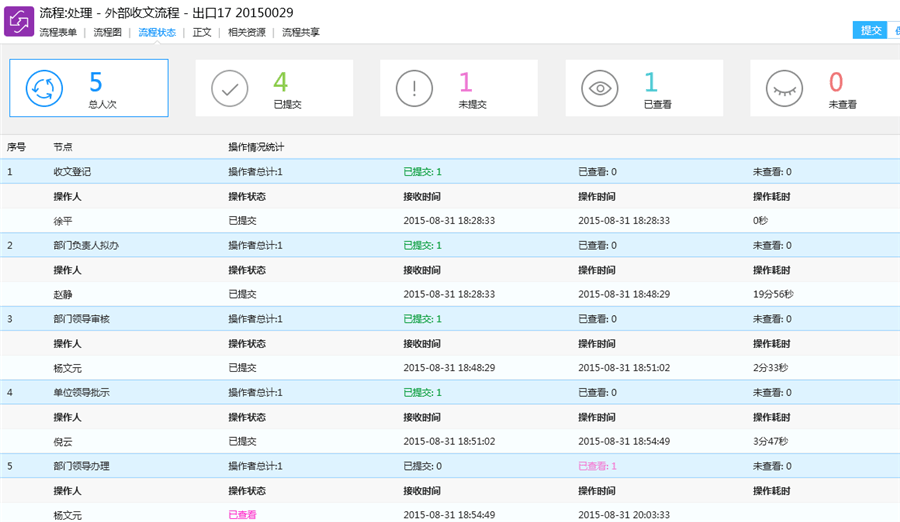This screenshot has height=522, width=900.
Task: Collapse the 收文登记 node row
Action: click(74, 172)
